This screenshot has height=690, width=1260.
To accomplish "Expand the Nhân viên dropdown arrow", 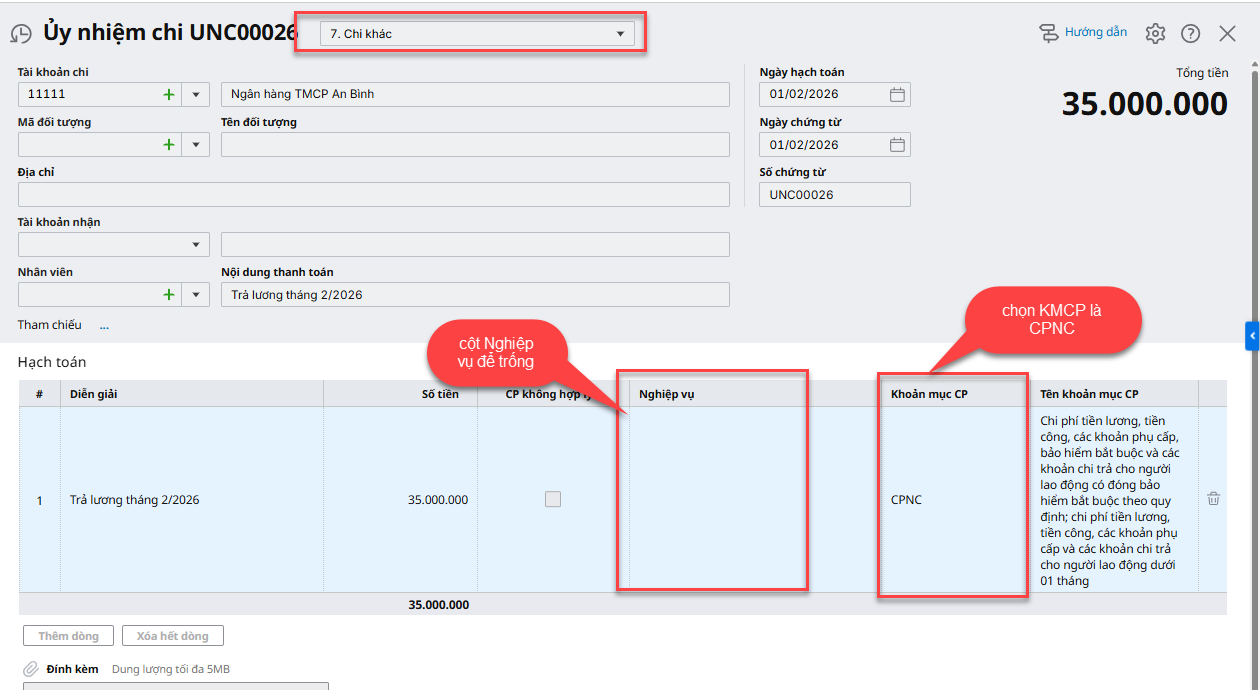I will [195, 294].
